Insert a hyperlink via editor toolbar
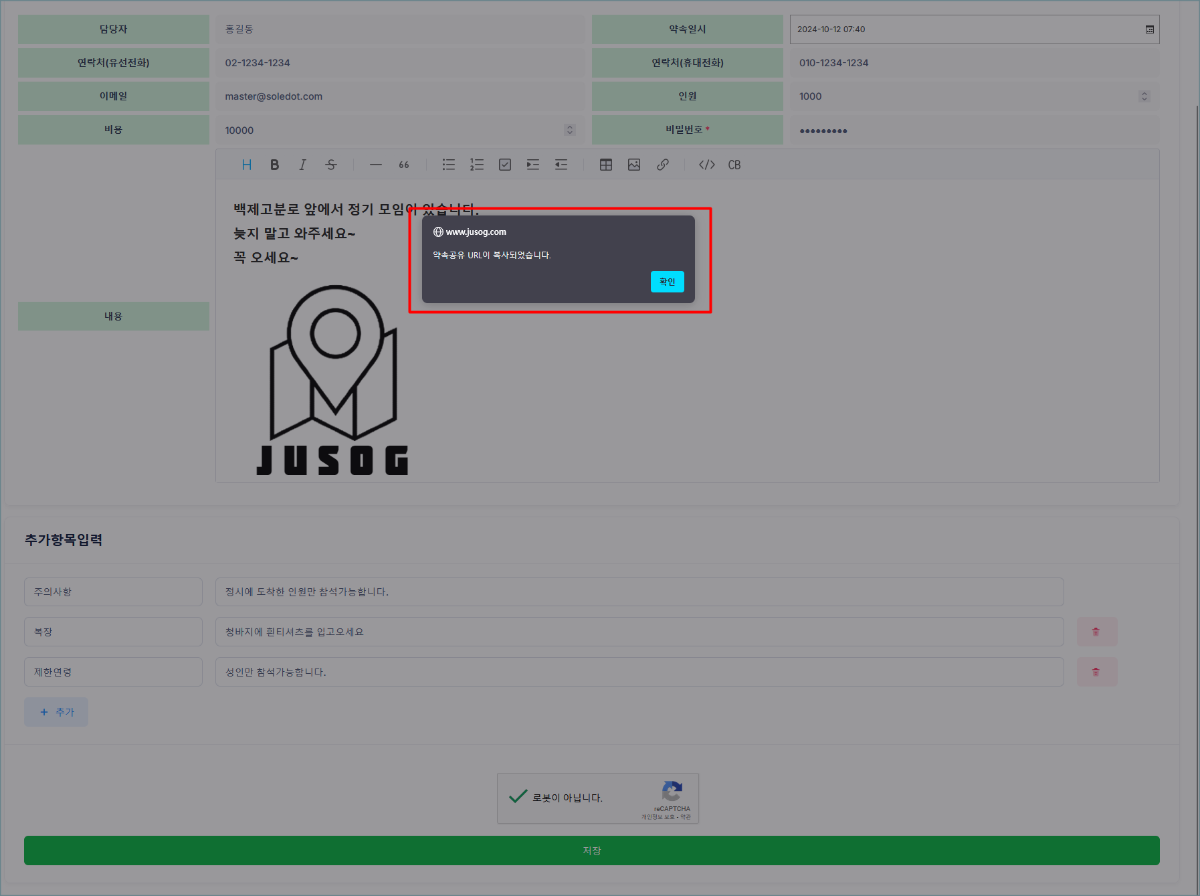Viewport: 1200px width, 896px height. tap(662, 165)
